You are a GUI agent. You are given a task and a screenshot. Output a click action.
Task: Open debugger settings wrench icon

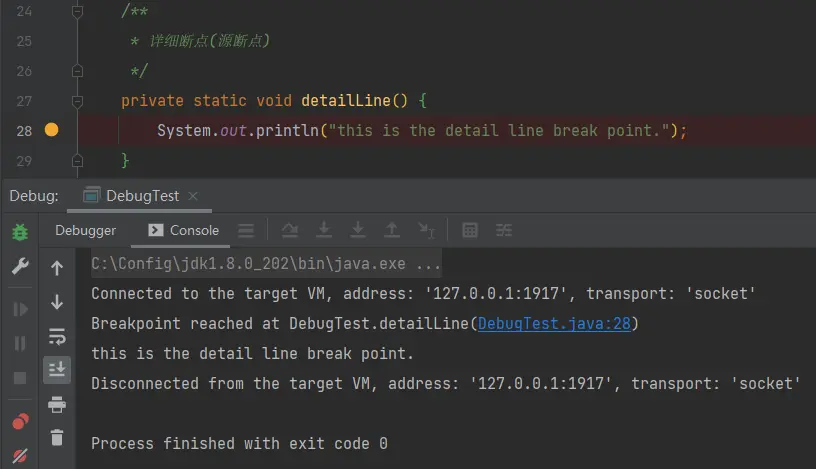[x=20, y=267]
